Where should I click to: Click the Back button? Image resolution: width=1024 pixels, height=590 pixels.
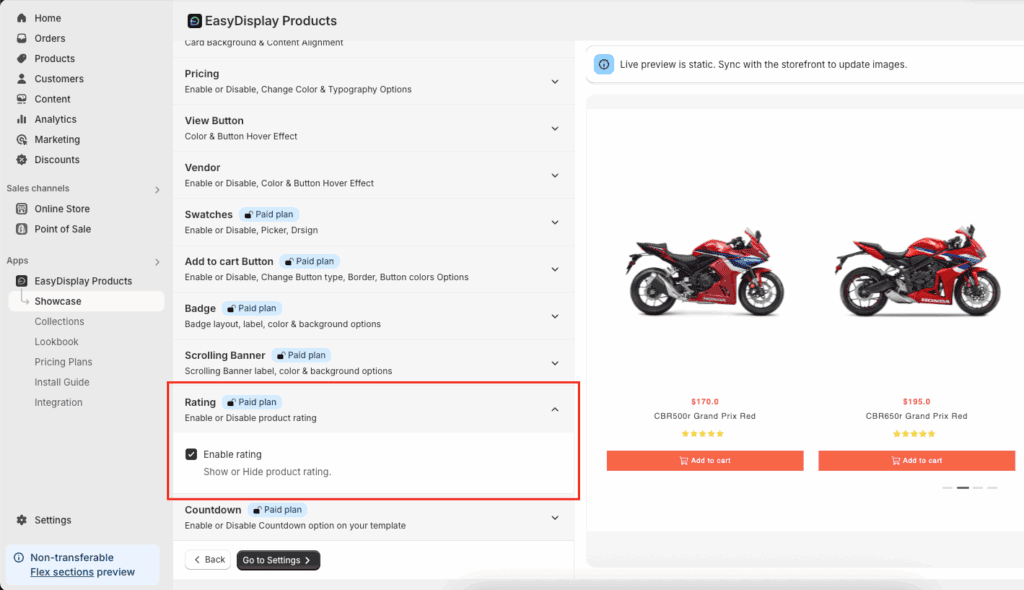208,560
